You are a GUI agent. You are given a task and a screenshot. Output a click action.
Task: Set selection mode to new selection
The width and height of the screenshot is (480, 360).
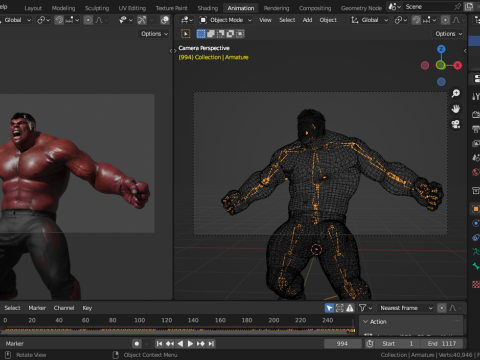[201, 34]
